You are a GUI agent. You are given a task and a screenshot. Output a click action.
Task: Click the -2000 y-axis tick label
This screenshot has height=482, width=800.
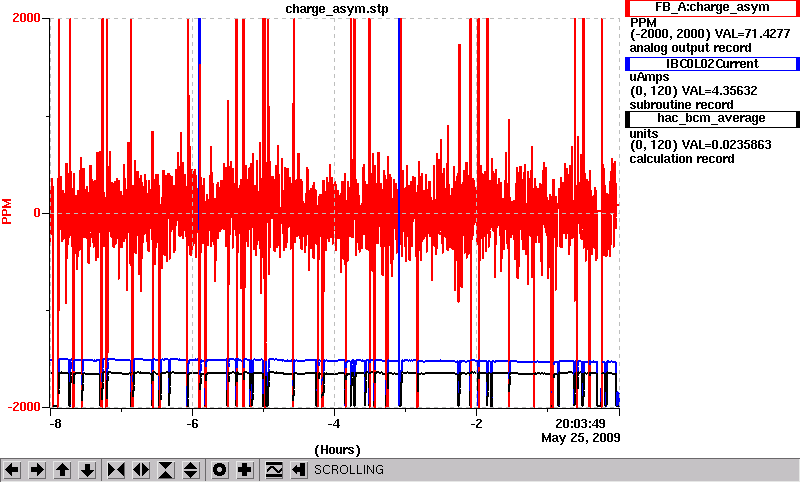click(x=24, y=407)
